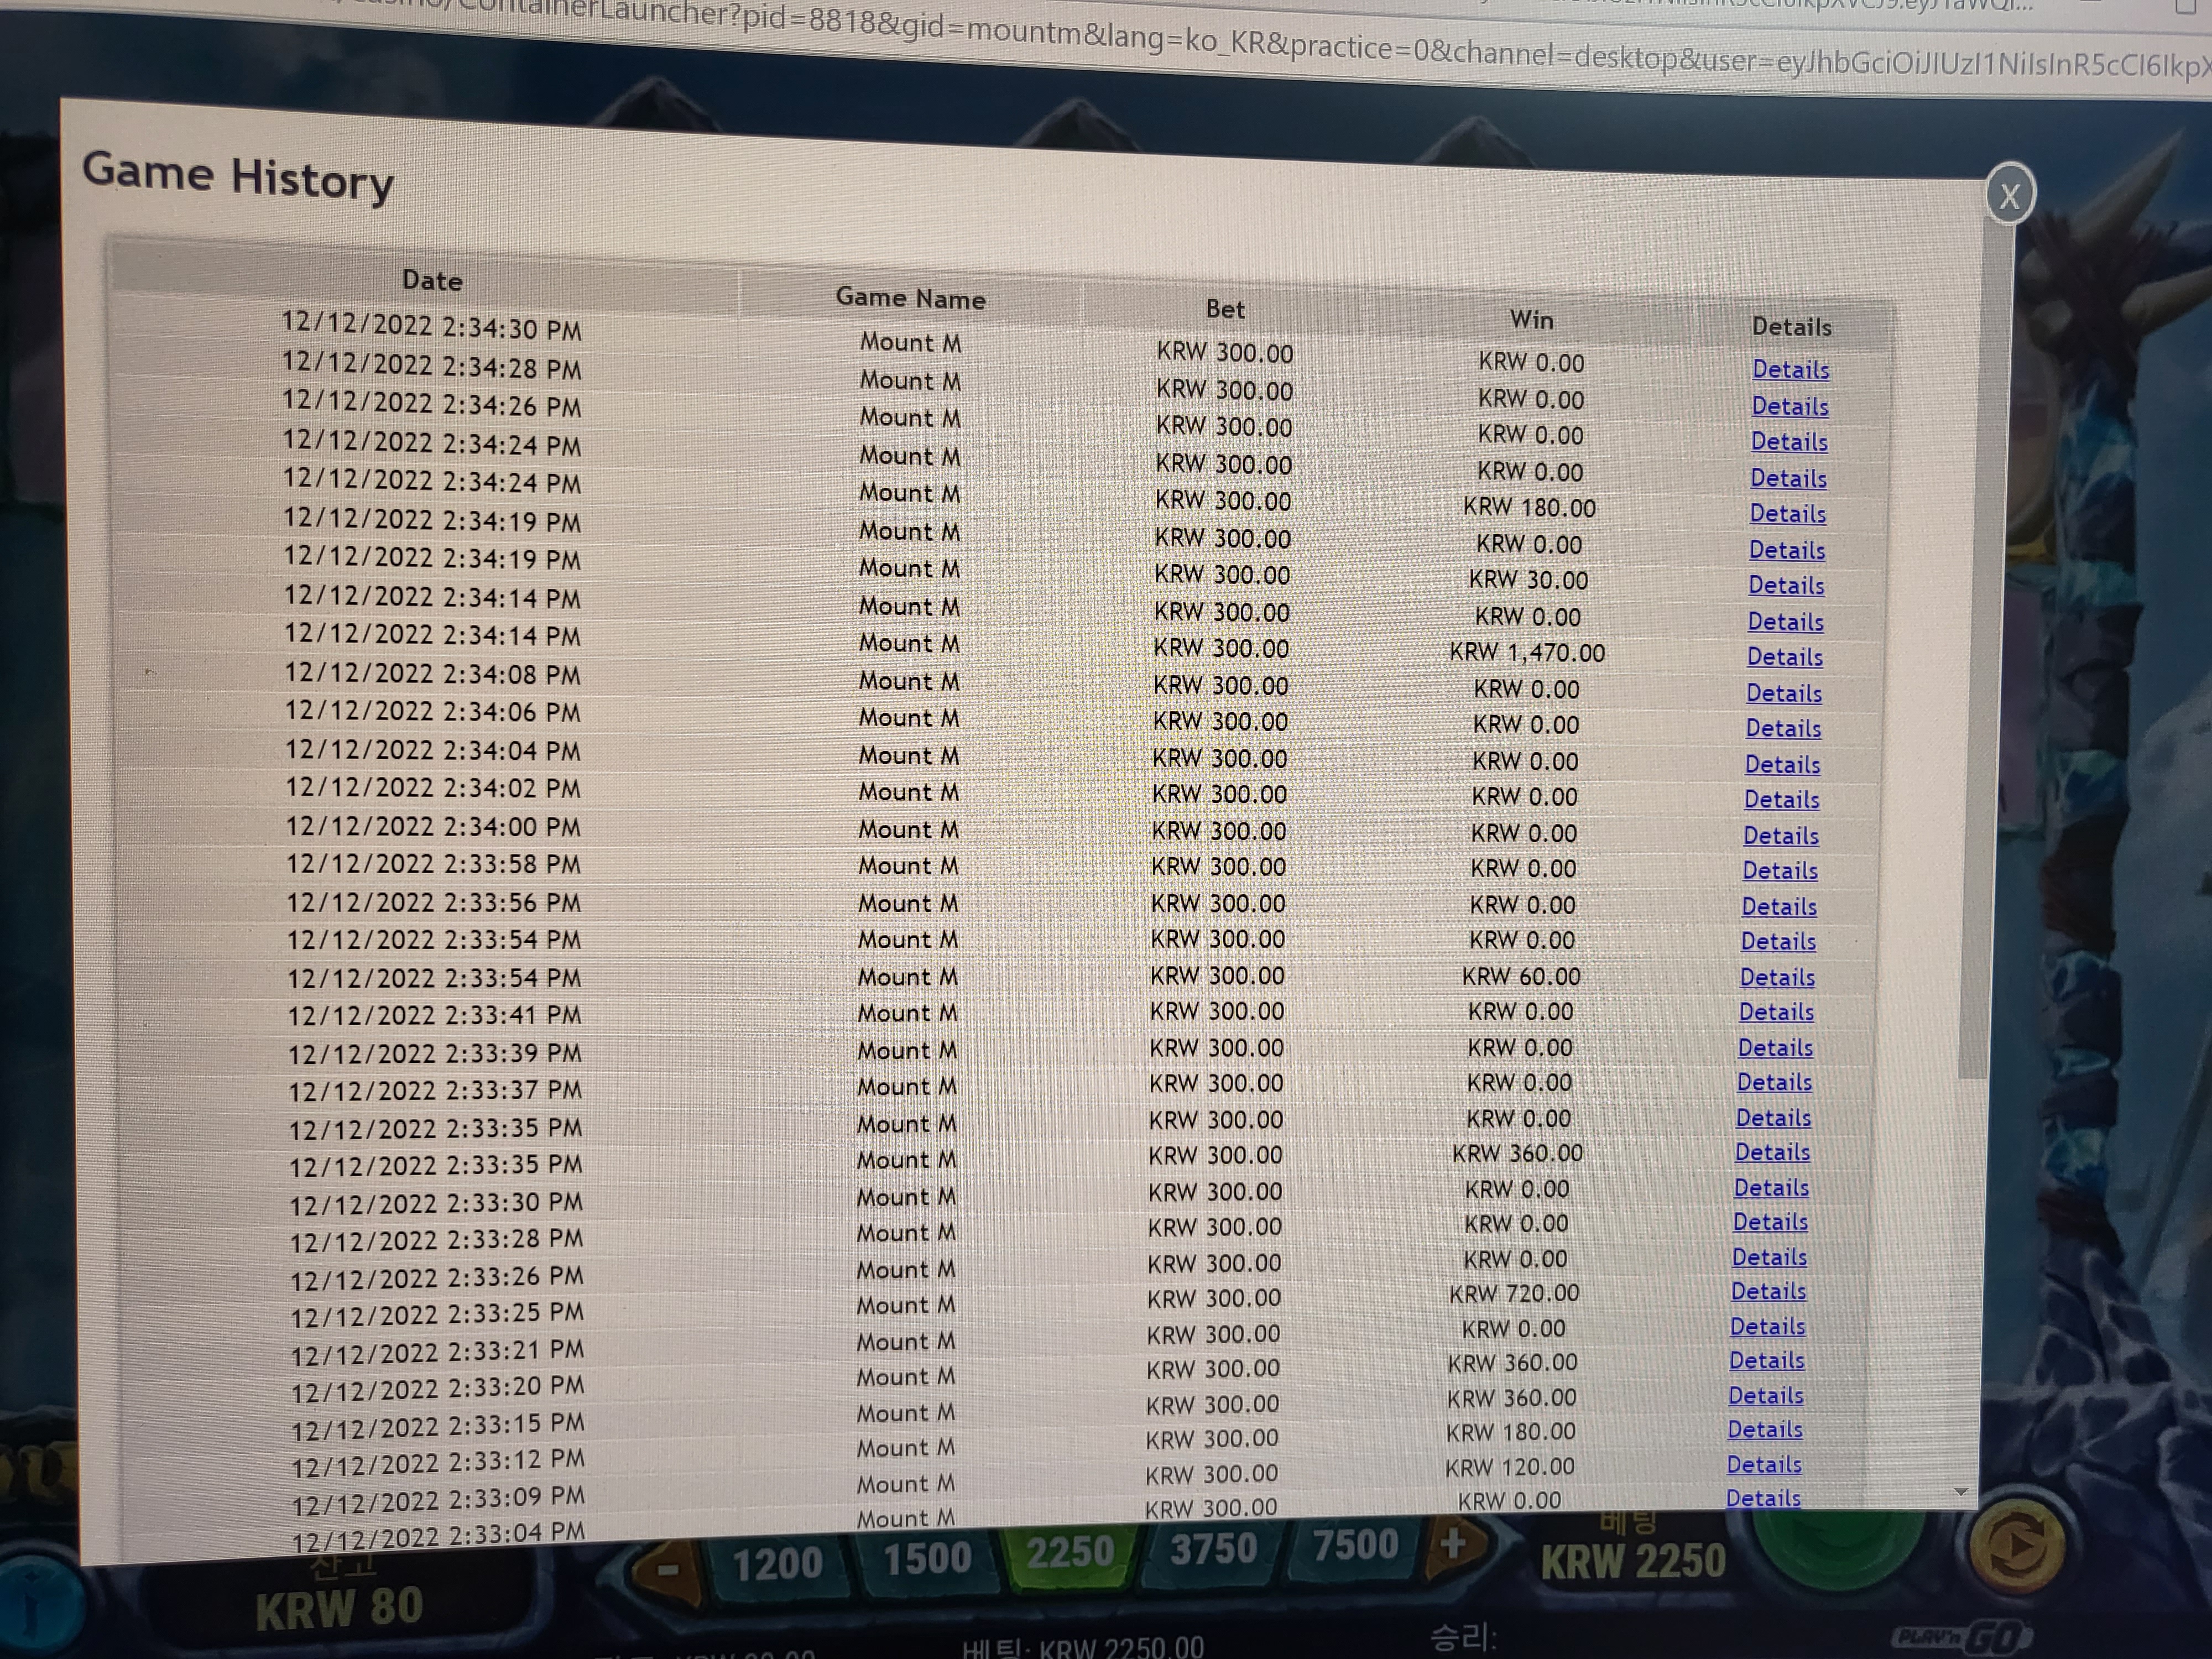
Task: Open Details for the 2:34:28 PM round
Action: (1790, 406)
